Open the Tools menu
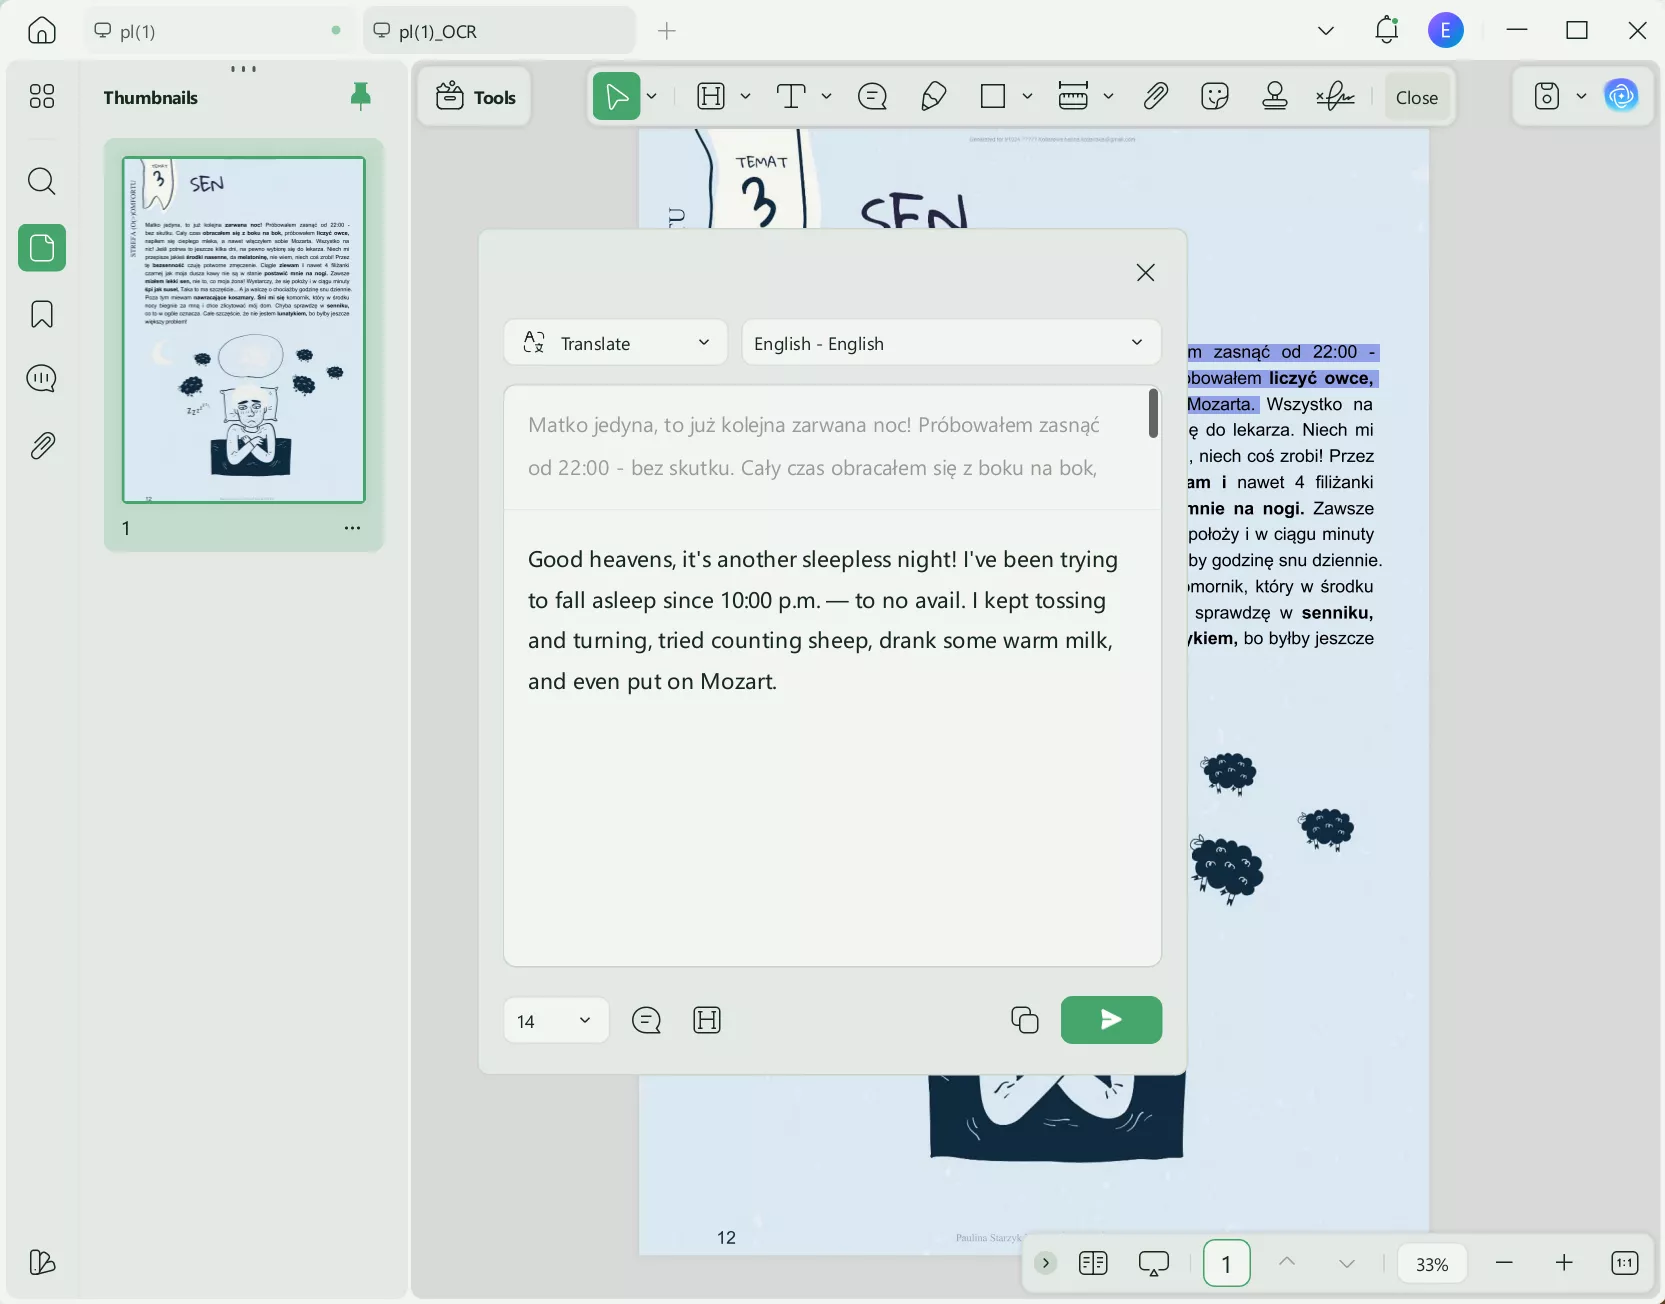Image resolution: width=1665 pixels, height=1304 pixels. coord(475,97)
